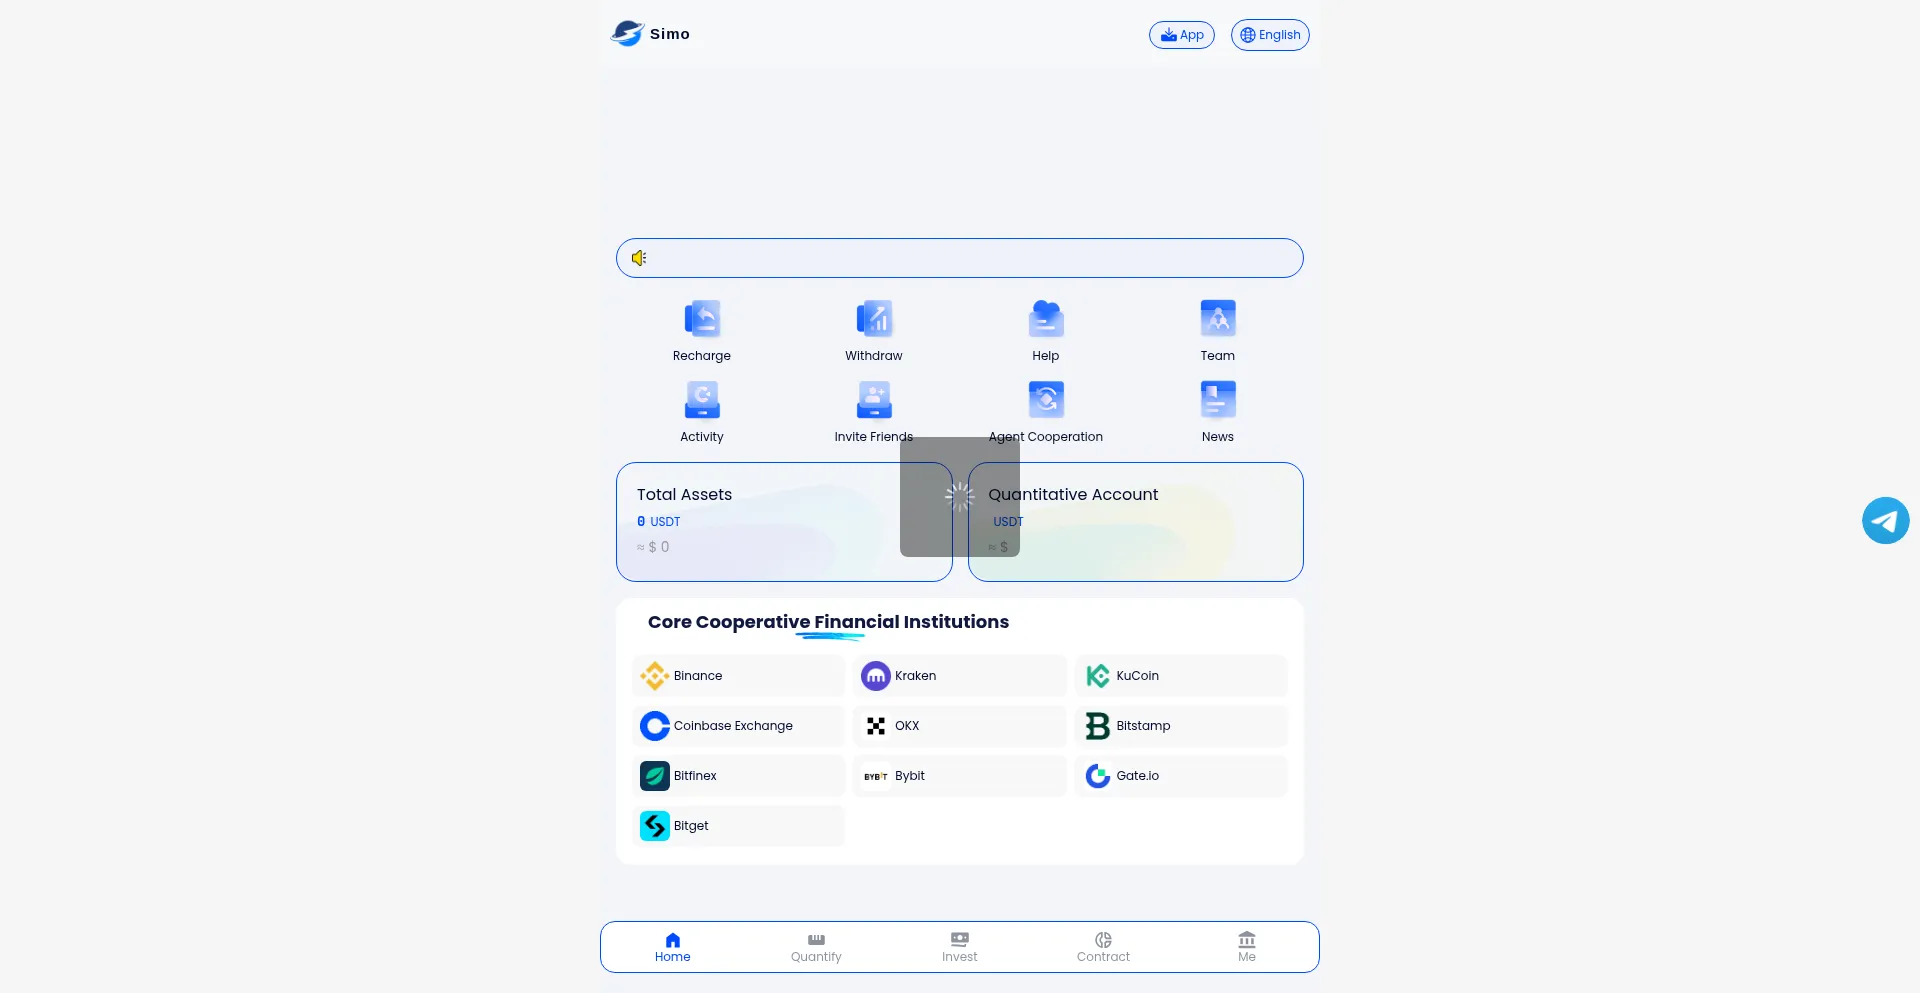Open the Activity icon

tap(702, 401)
